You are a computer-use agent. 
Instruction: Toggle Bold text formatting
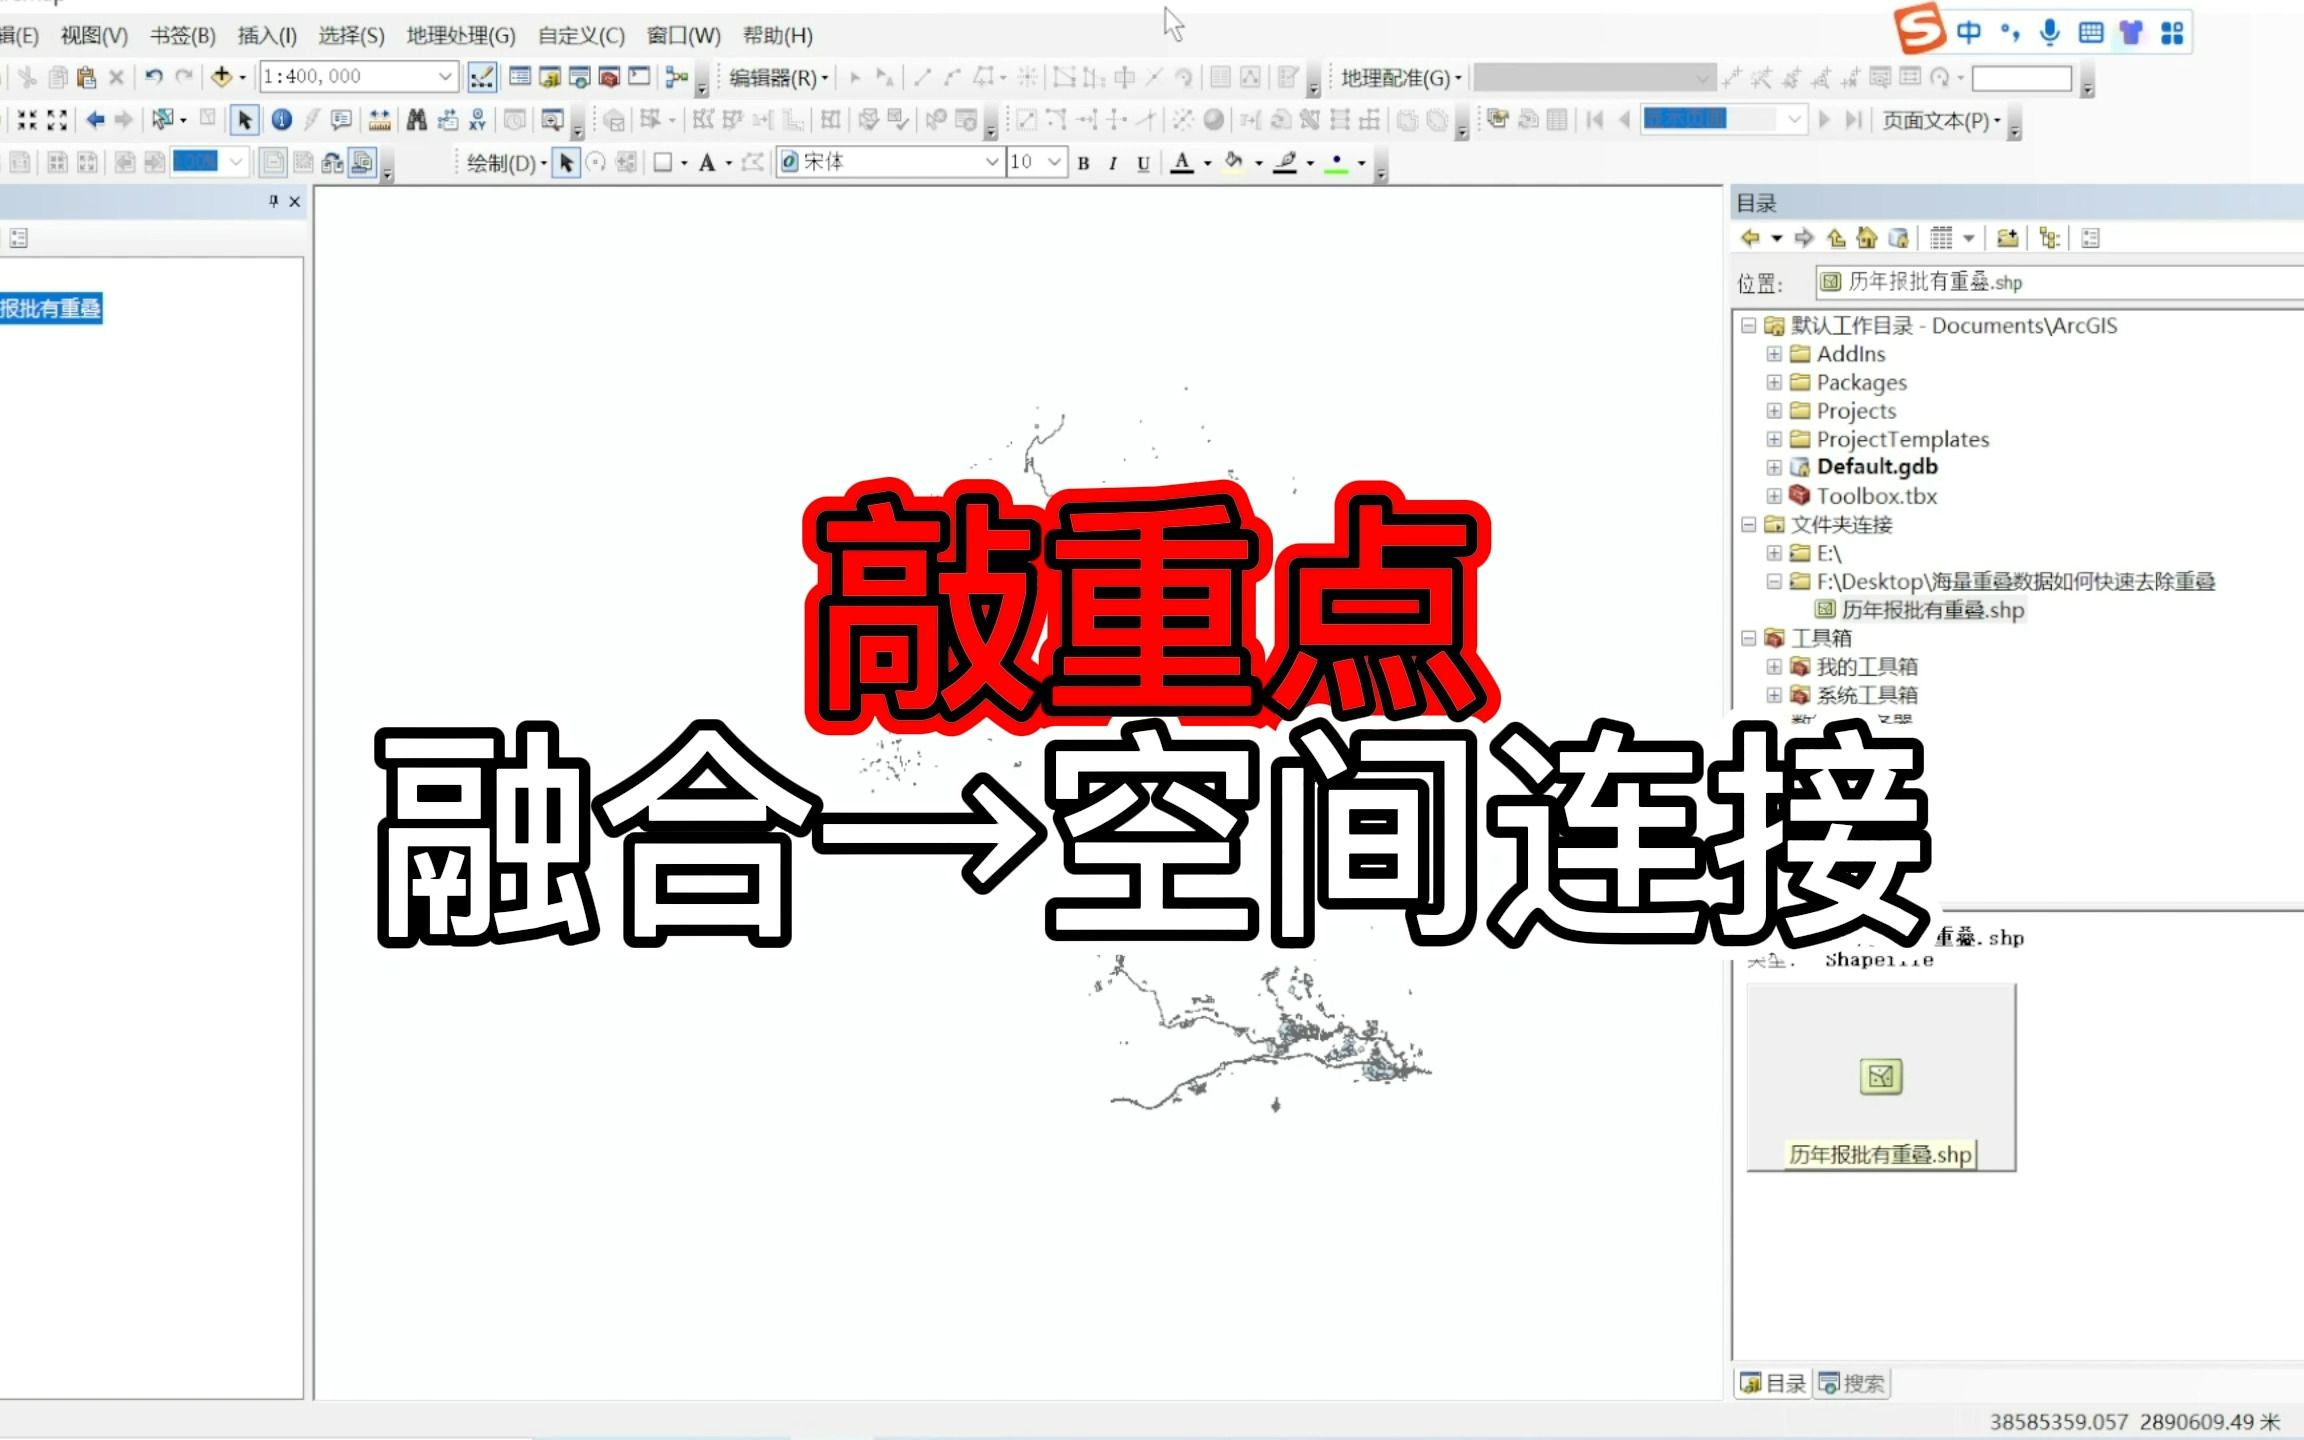1083,163
